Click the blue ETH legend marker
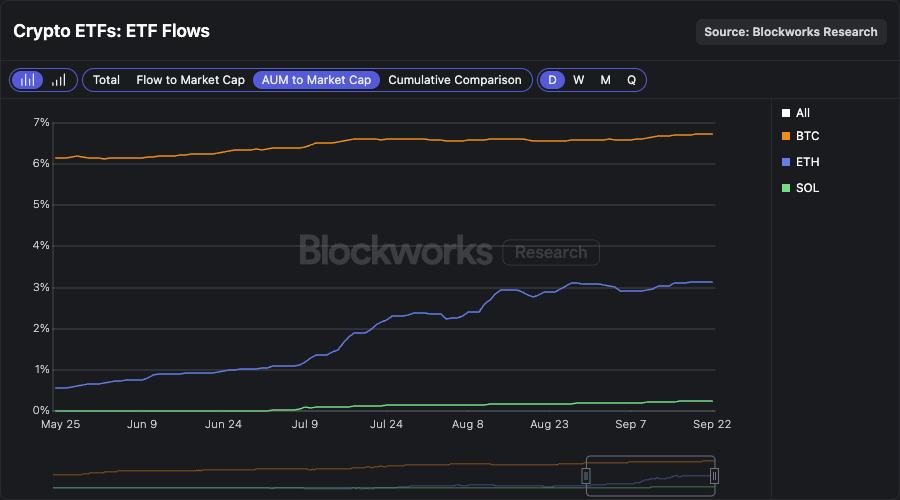Viewport: 900px width, 500px height. [786, 162]
